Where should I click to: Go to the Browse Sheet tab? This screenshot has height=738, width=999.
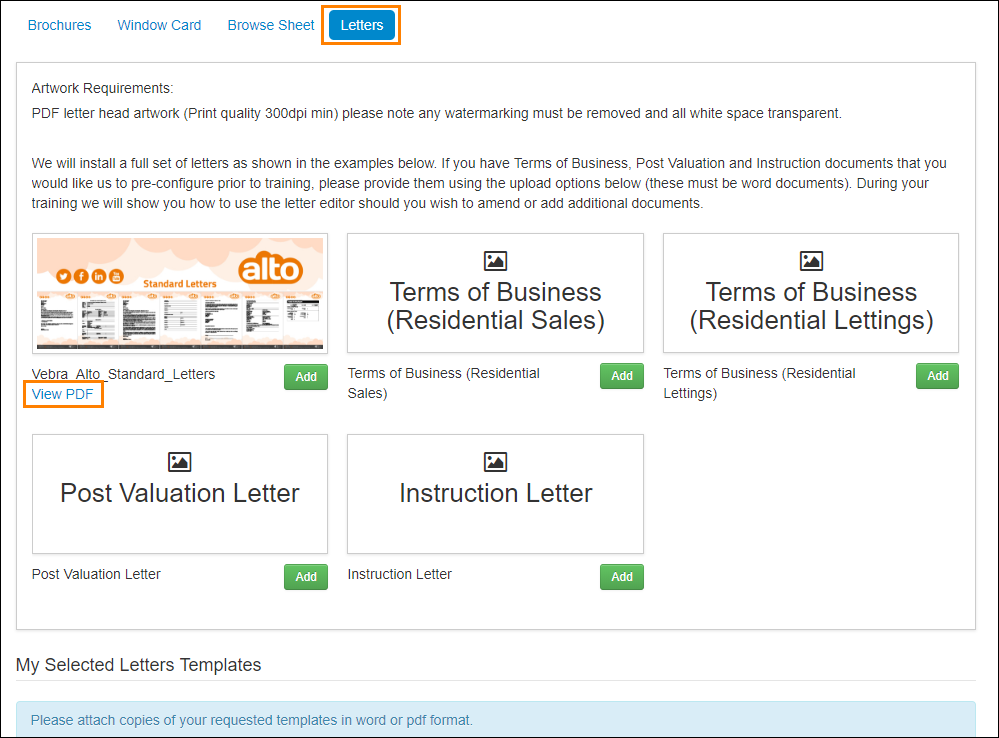coord(271,25)
